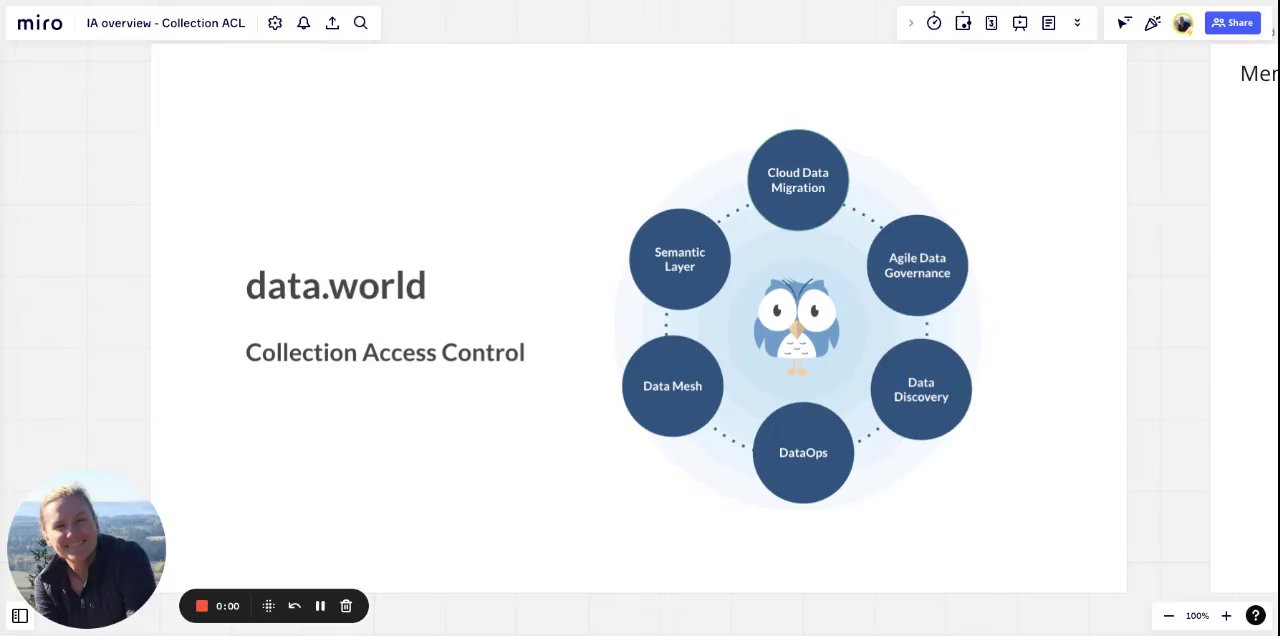The height and width of the screenshot is (636, 1280).
Task: Click the export board upload icon
Action: 332,23
